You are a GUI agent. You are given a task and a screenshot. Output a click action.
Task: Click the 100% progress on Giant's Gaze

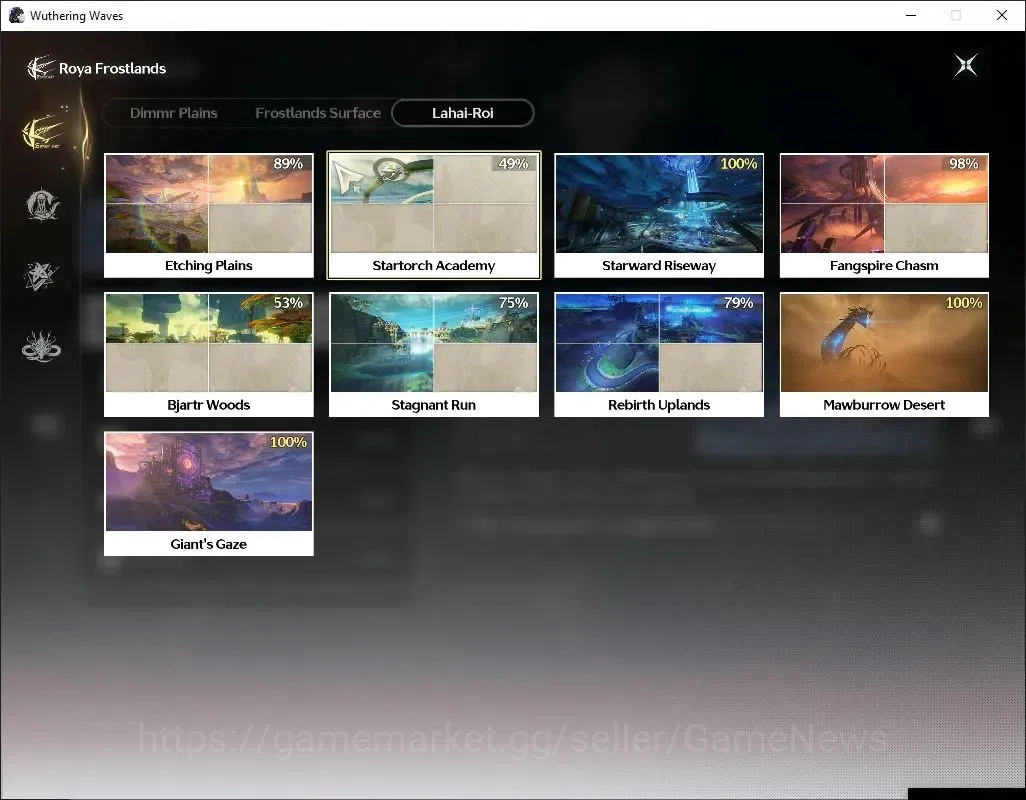[x=289, y=442]
